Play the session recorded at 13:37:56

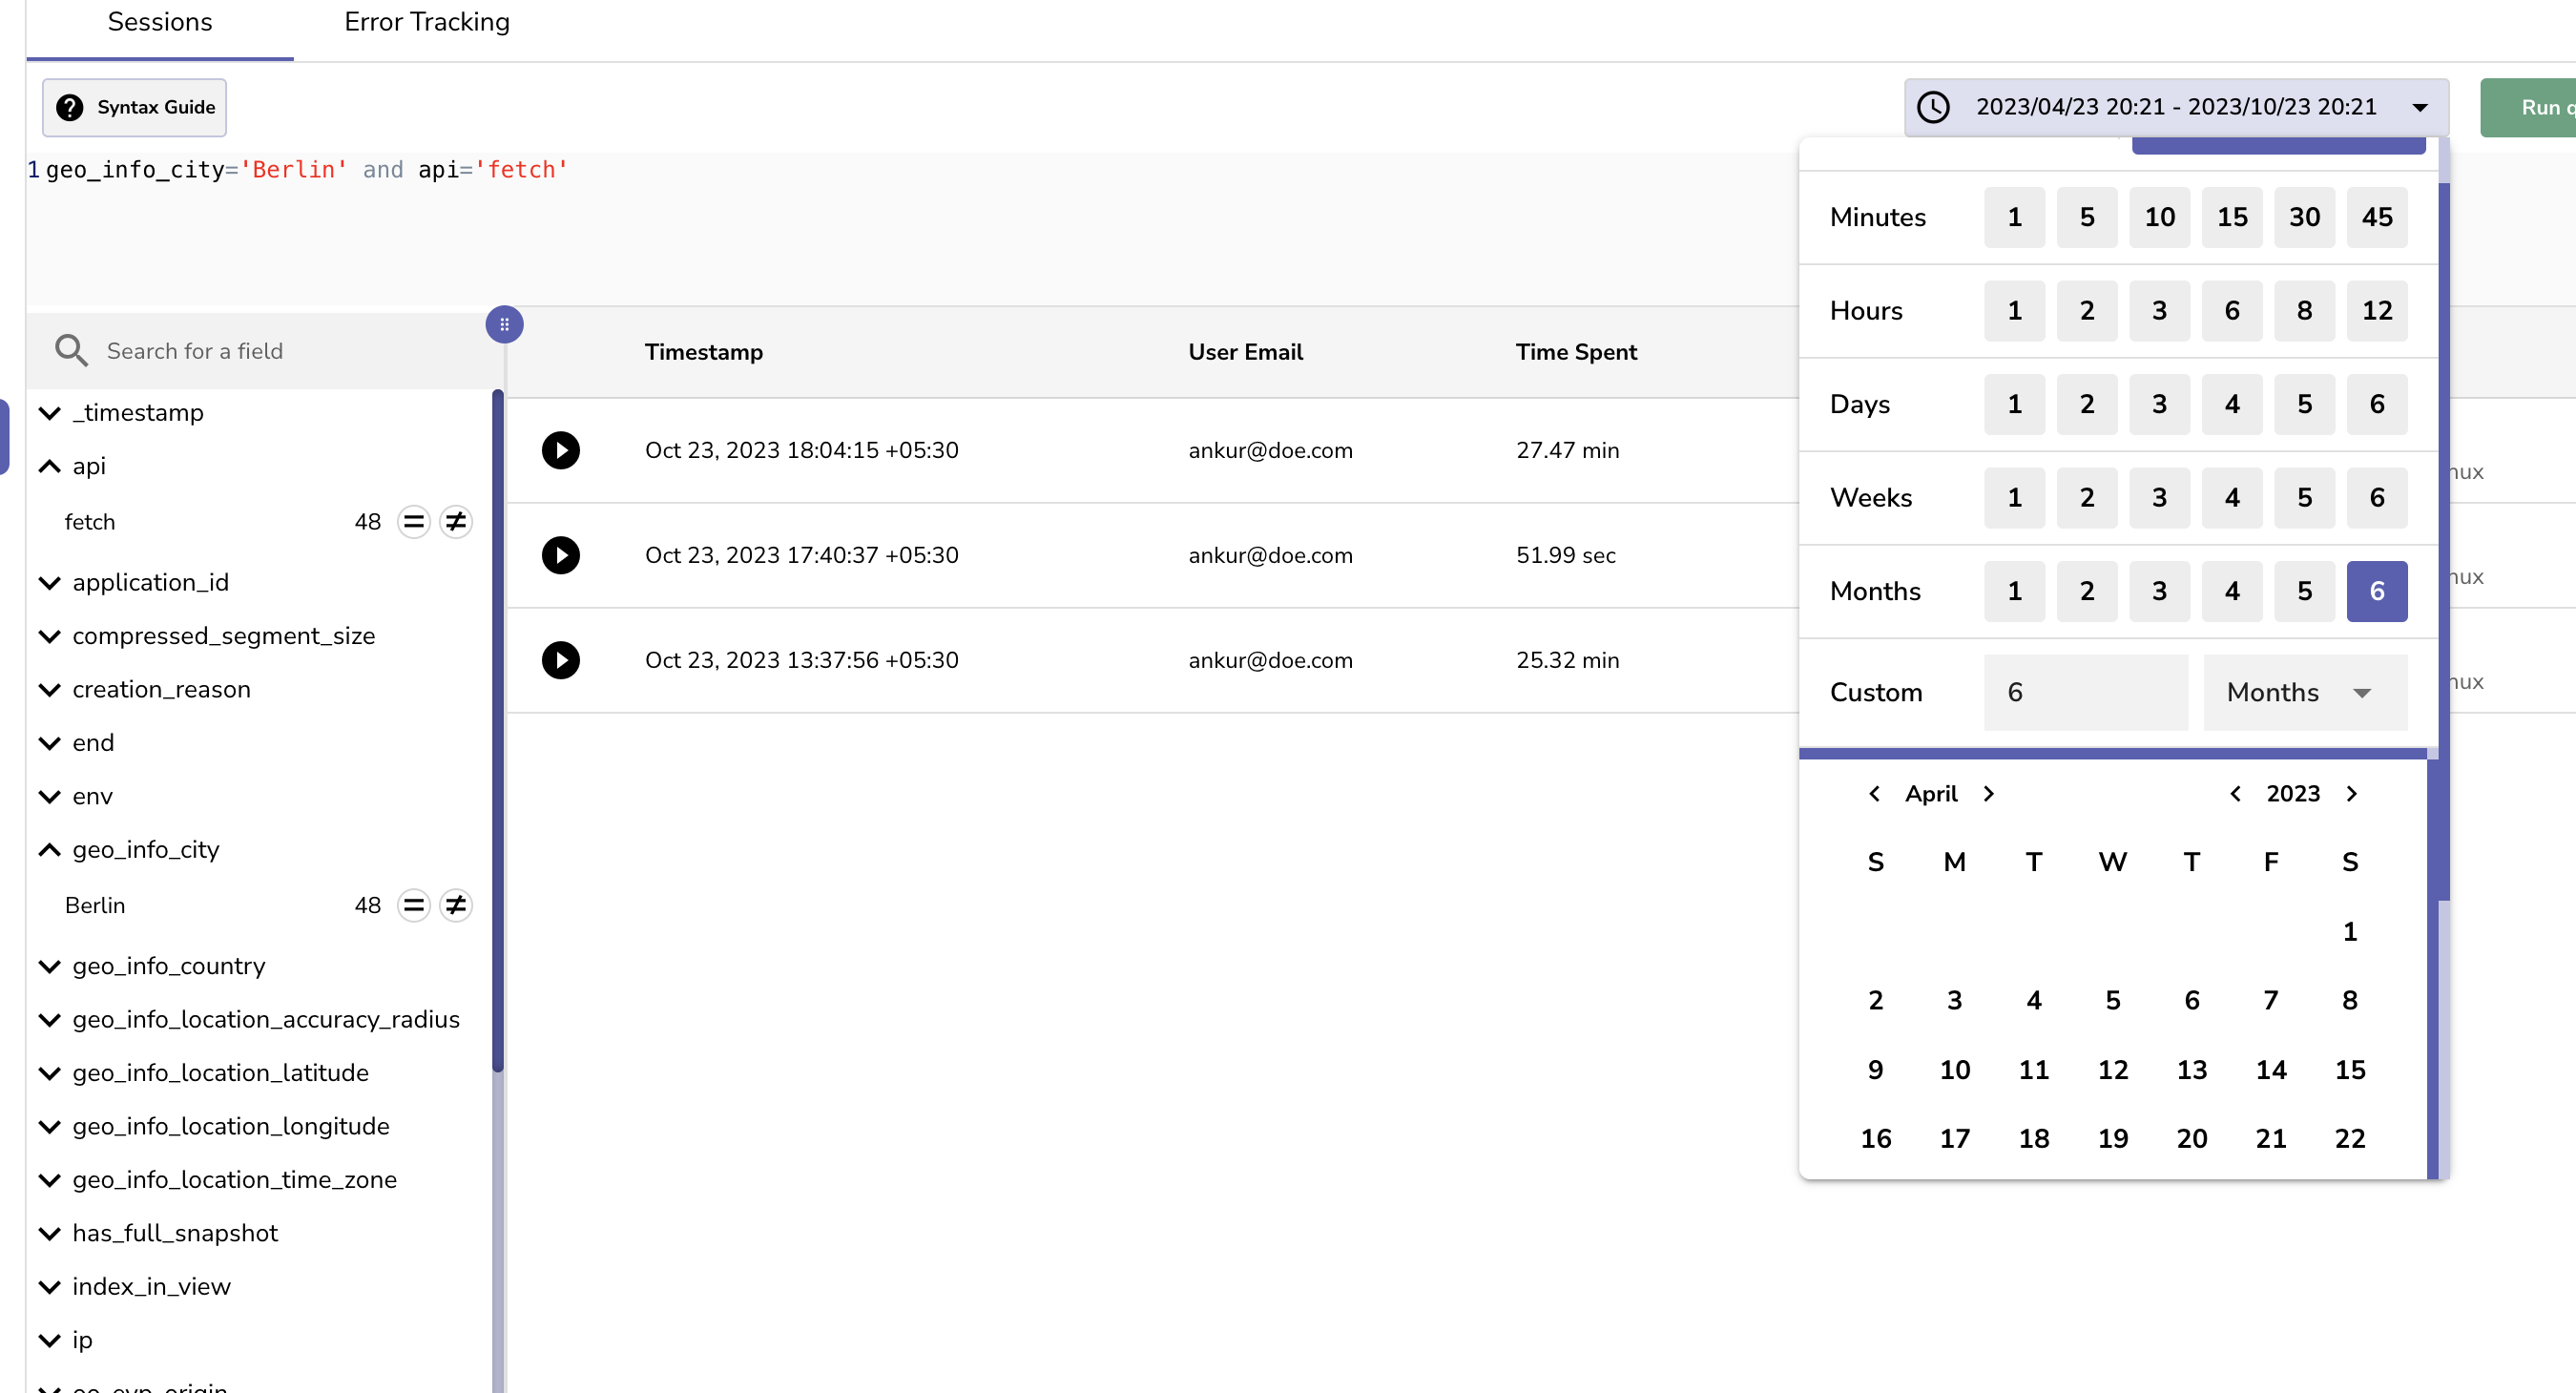[561, 660]
